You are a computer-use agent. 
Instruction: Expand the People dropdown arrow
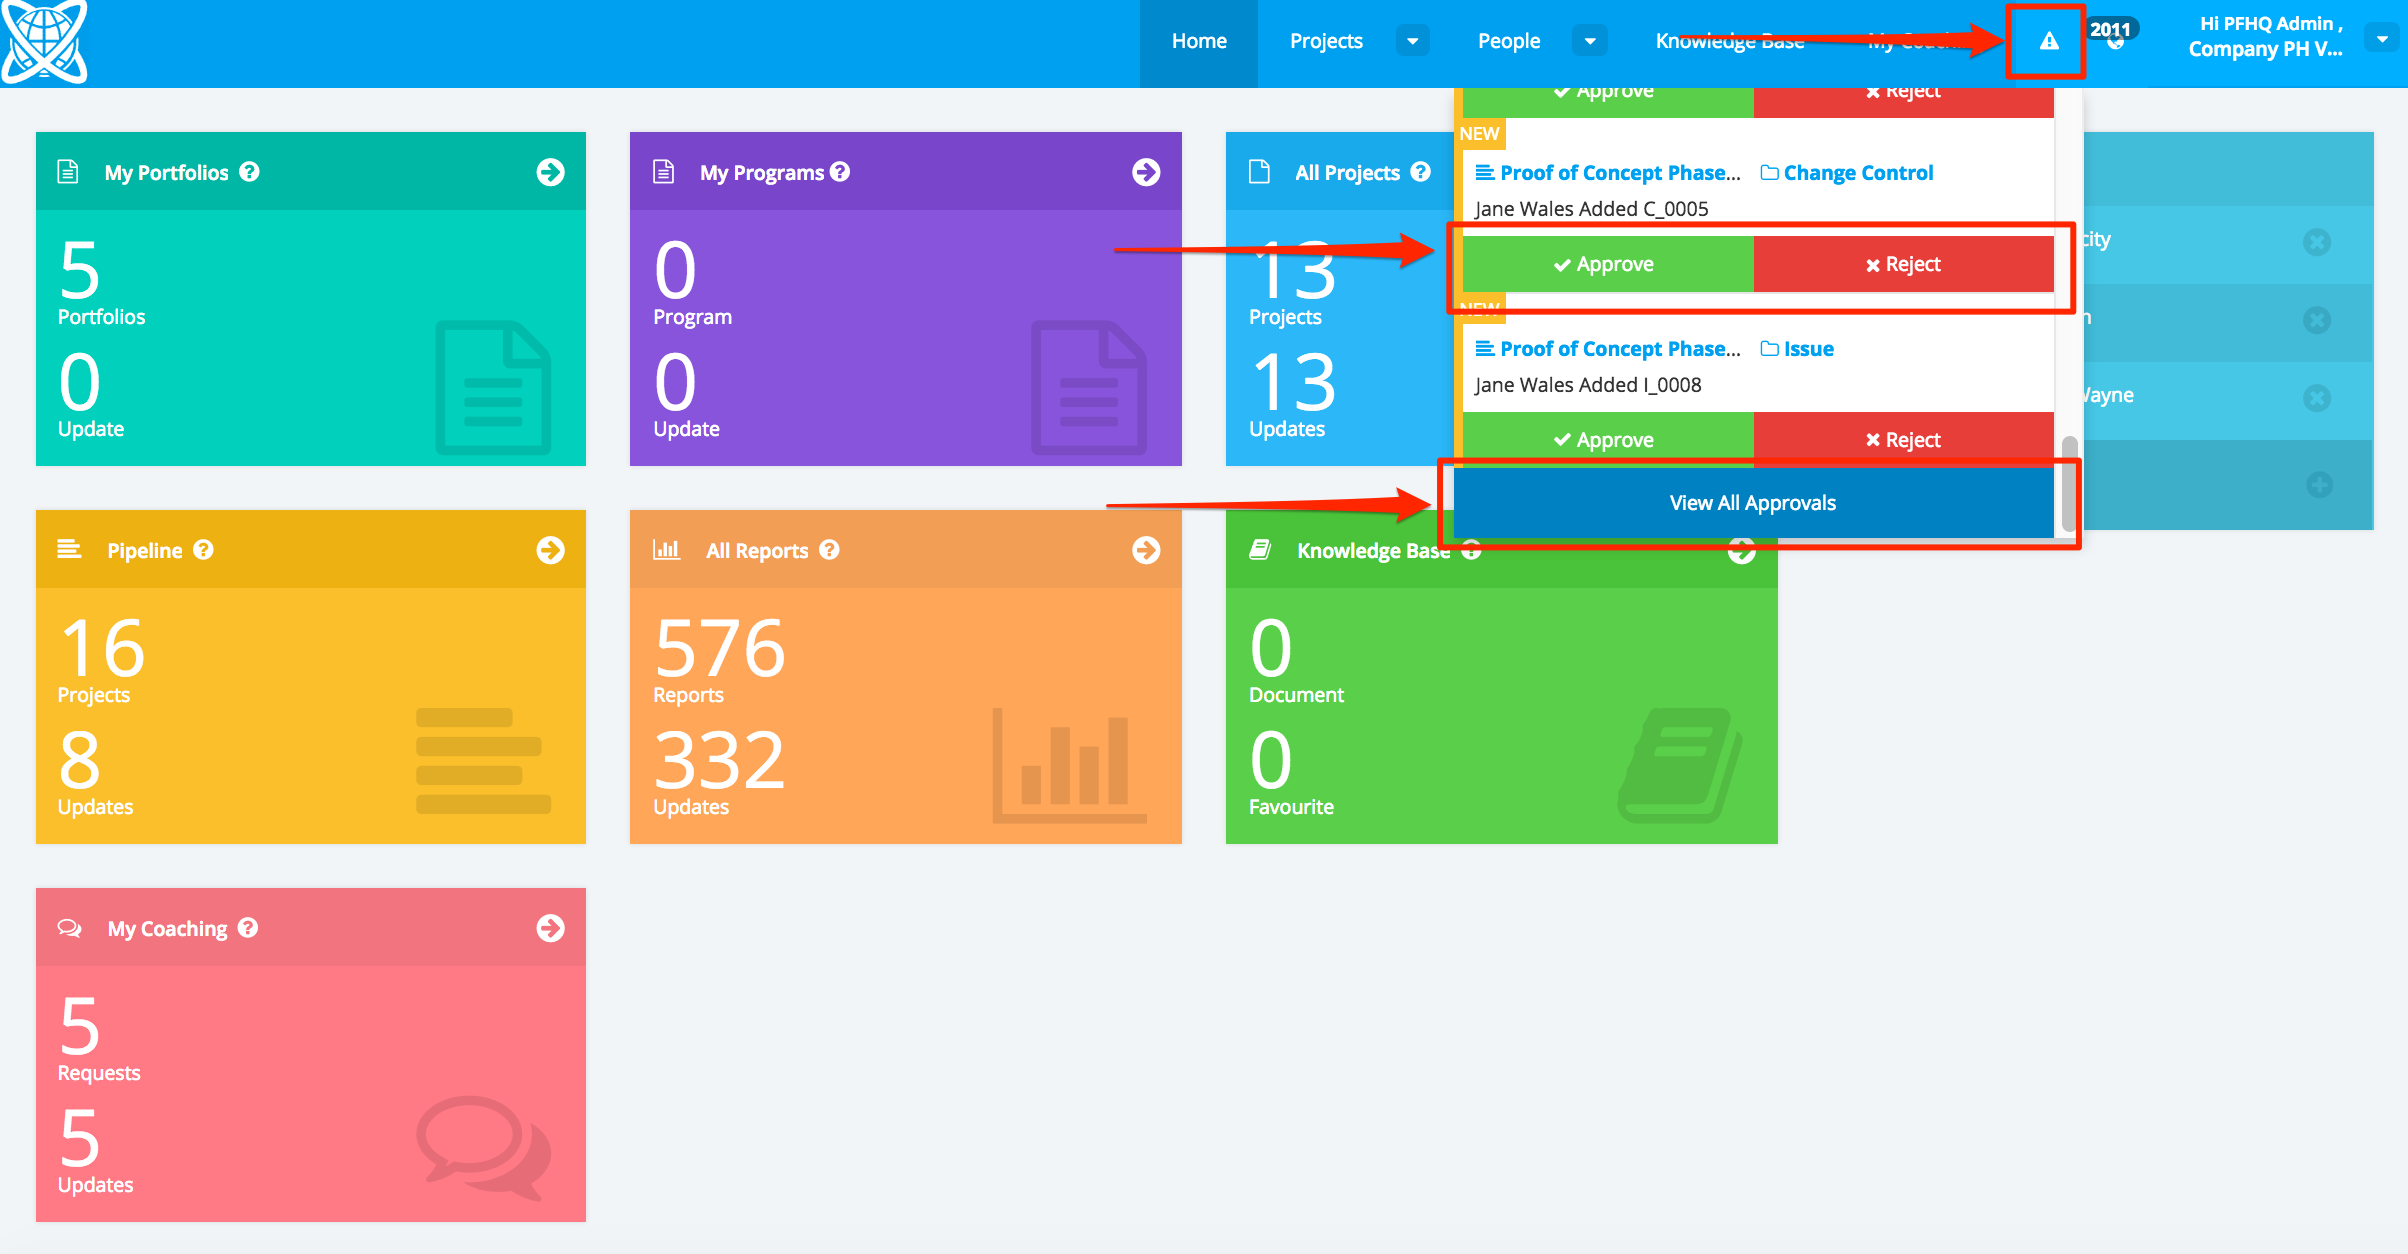(1589, 41)
